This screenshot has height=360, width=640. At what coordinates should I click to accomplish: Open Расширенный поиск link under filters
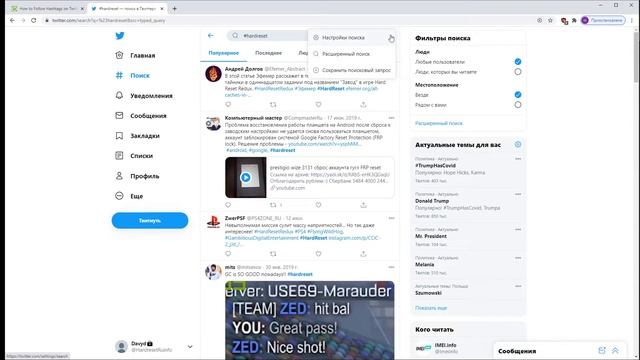click(x=438, y=123)
